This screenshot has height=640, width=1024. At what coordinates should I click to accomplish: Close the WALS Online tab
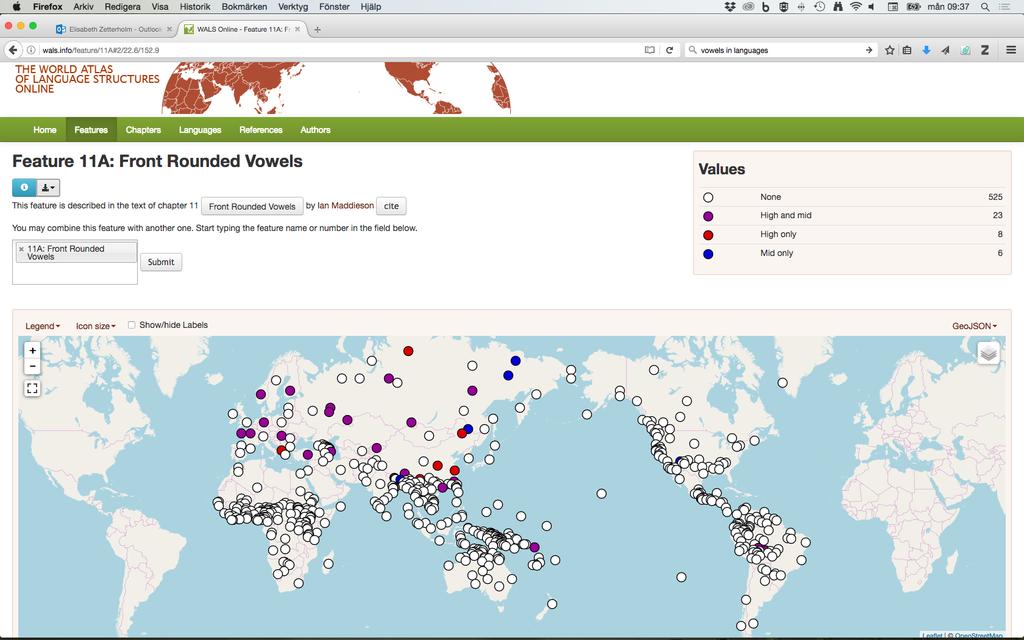click(x=298, y=29)
